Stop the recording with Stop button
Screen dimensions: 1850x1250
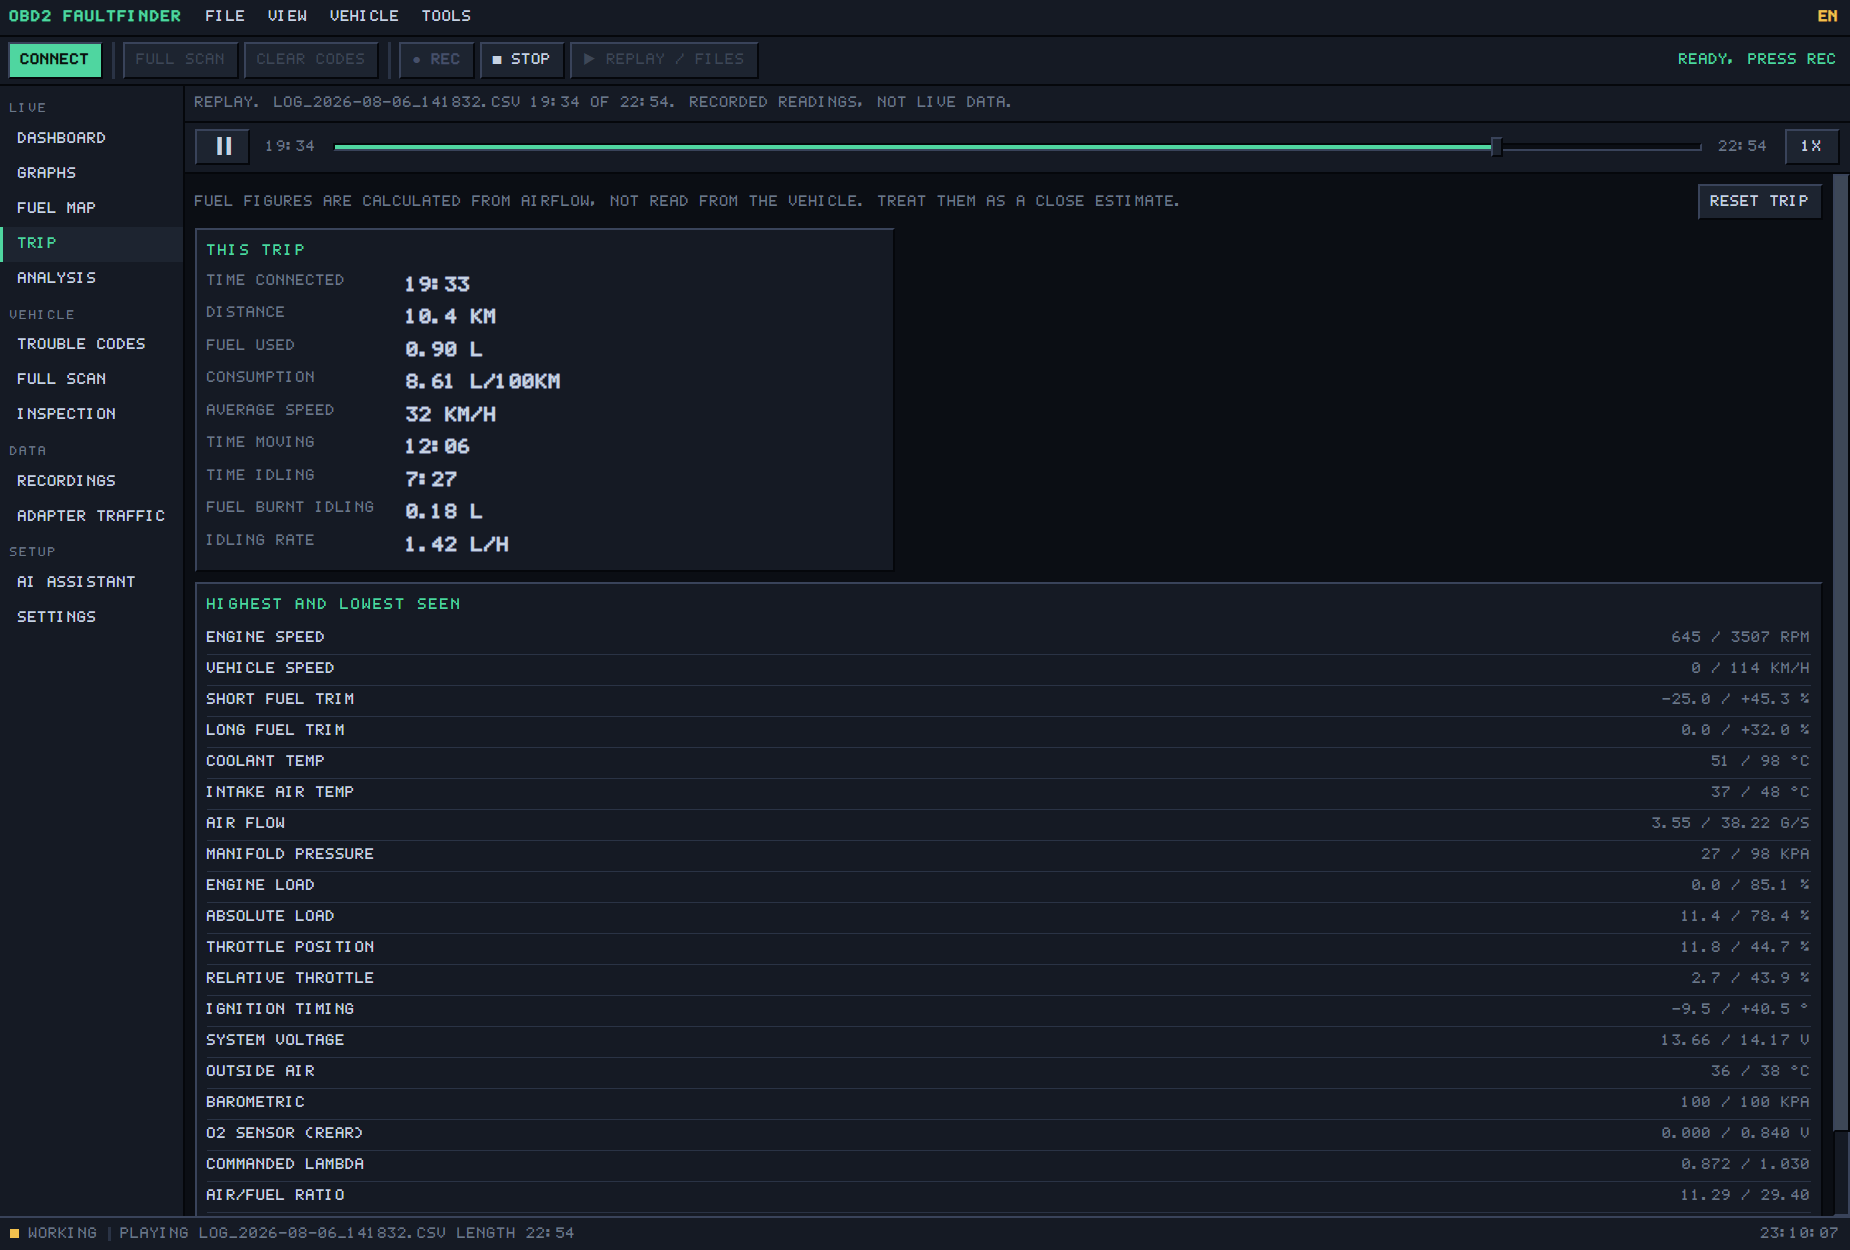(x=521, y=60)
